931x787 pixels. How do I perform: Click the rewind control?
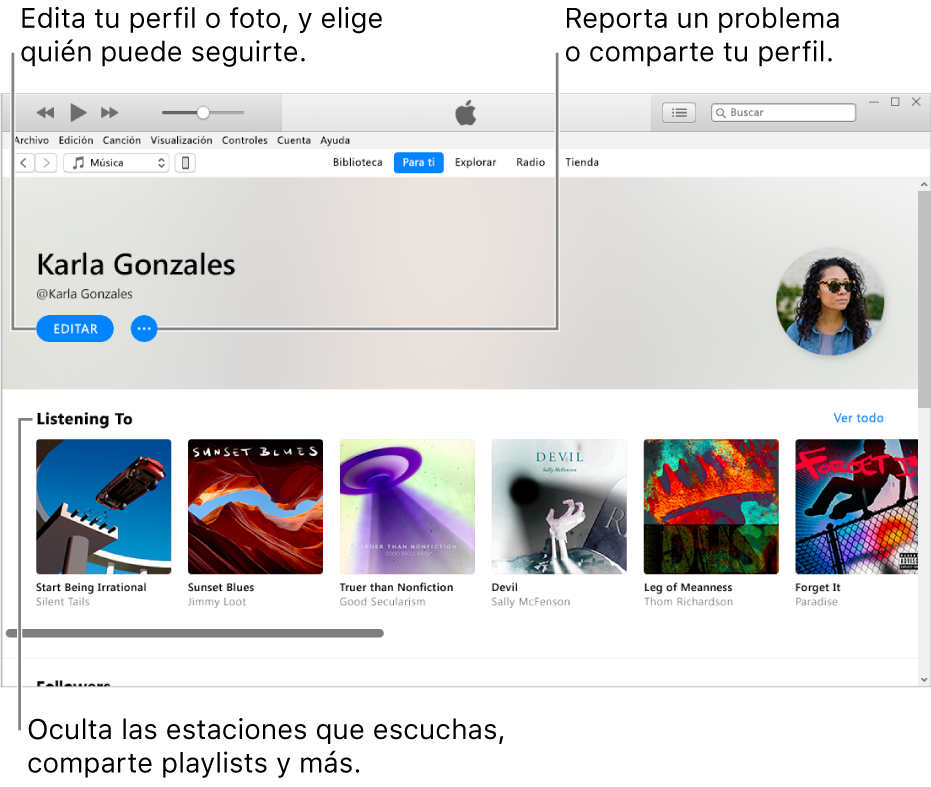point(45,112)
